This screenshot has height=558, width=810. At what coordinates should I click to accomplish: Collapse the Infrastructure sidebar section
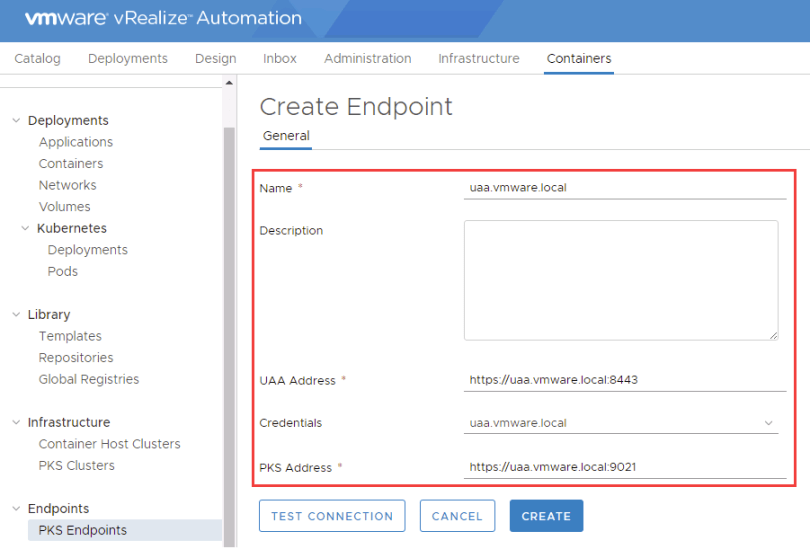16,423
